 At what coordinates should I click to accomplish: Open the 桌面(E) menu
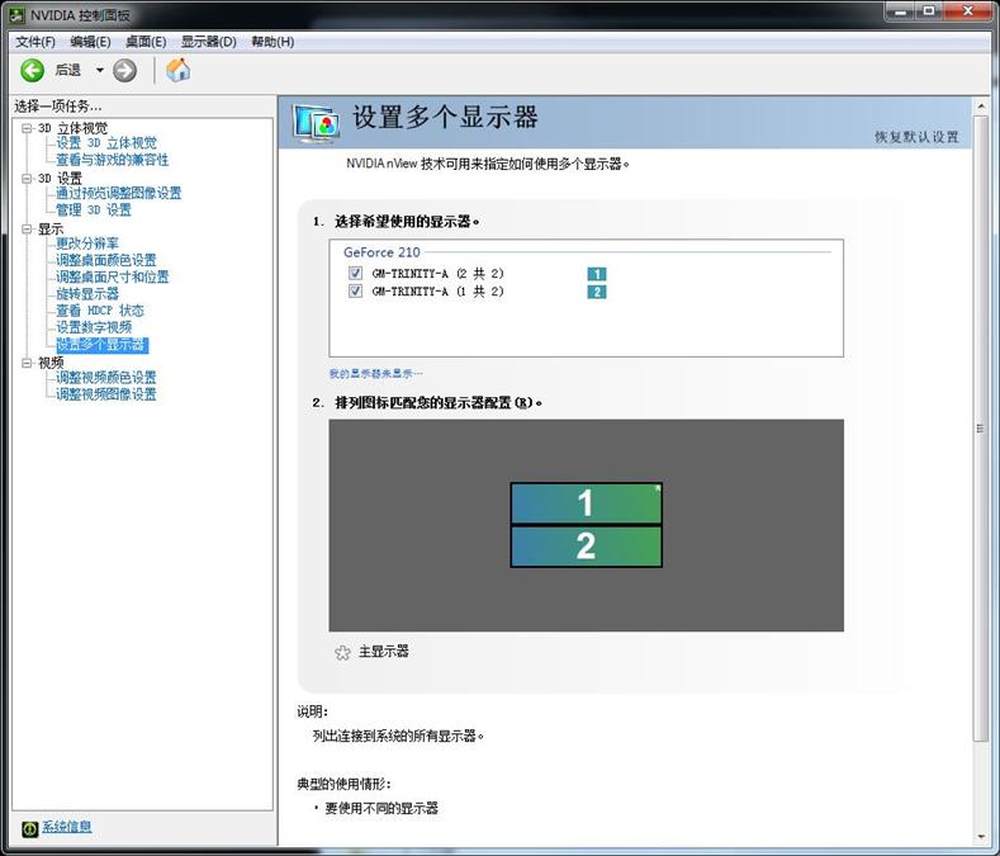pyautogui.click(x=146, y=41)
